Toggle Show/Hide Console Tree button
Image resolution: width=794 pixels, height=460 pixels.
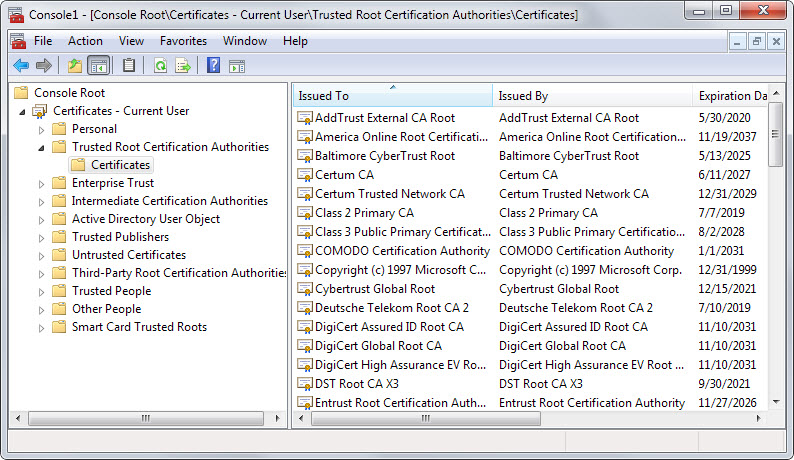(99, 66)
